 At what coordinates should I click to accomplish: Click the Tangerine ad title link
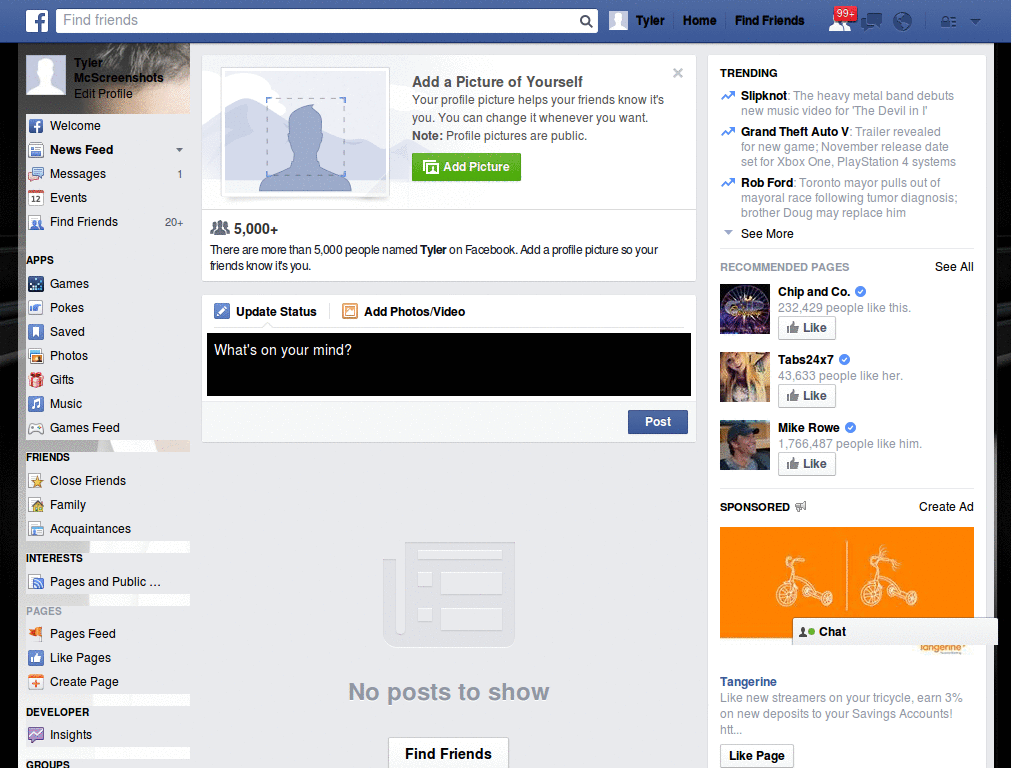point(748,682)
